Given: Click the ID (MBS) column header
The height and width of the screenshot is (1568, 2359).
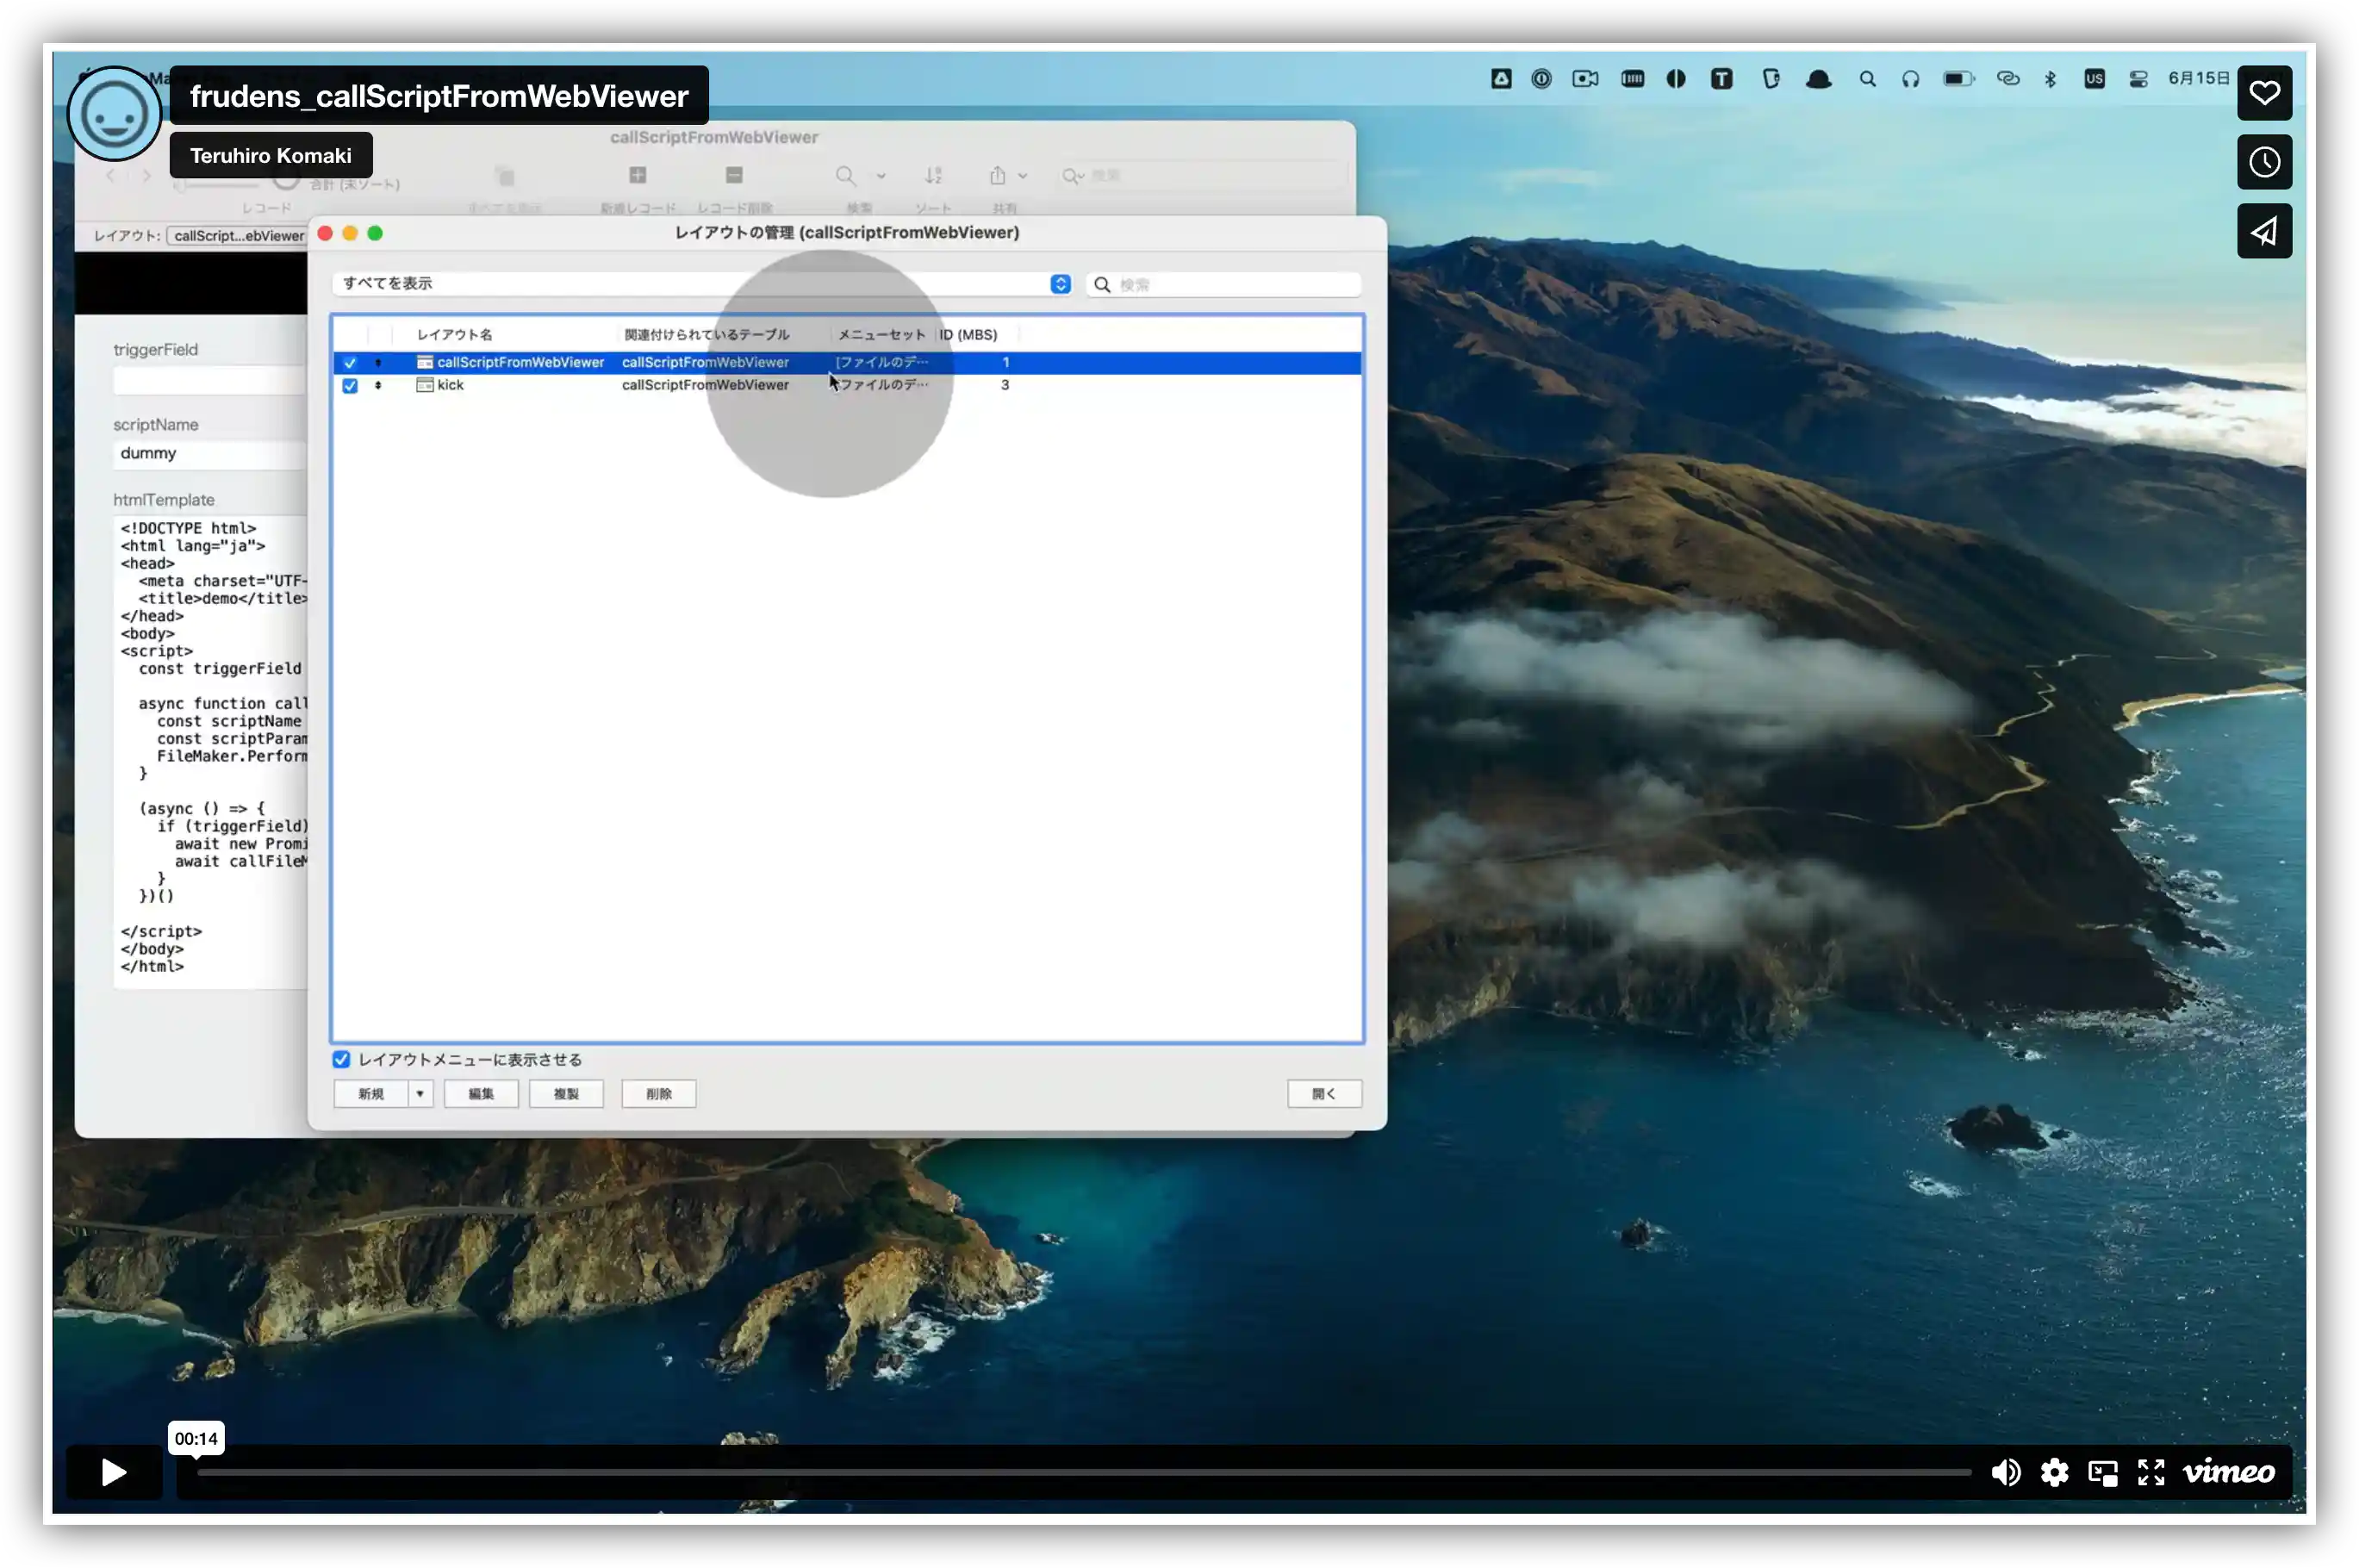Looking at the screenshot, I should coord(967,335).
